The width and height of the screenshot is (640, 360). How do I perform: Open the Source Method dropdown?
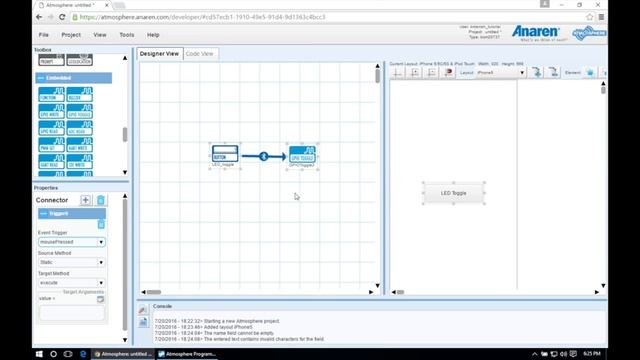point(72,262)
